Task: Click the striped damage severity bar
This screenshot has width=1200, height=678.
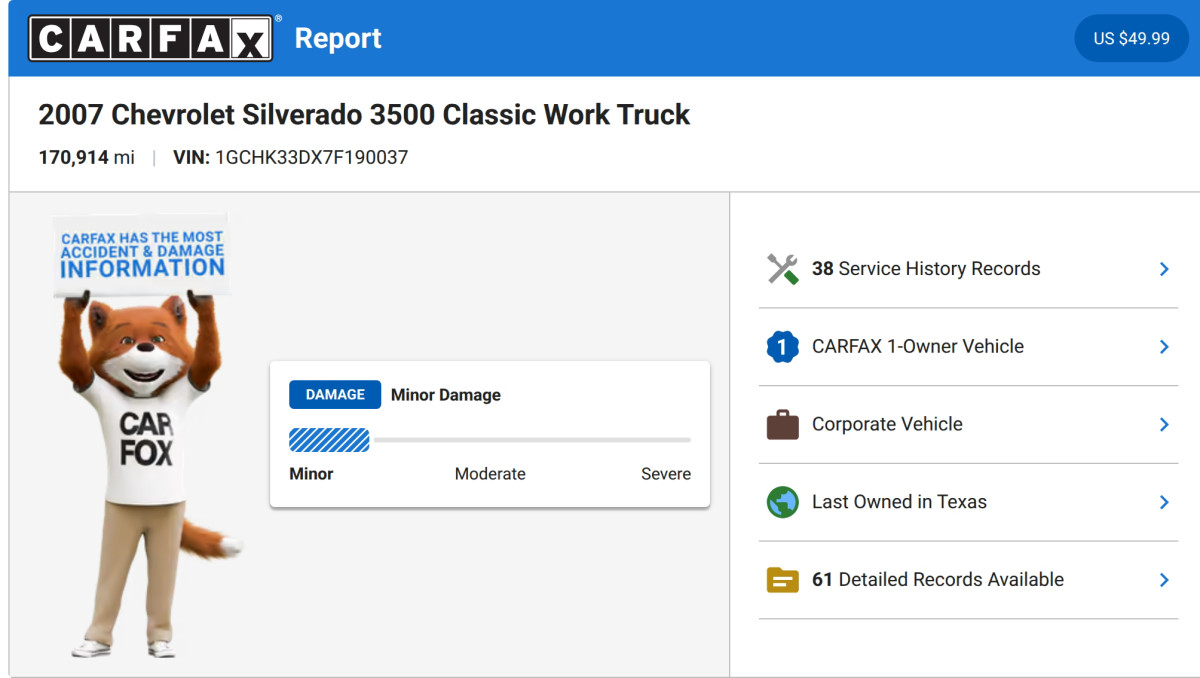Action: 329,440
